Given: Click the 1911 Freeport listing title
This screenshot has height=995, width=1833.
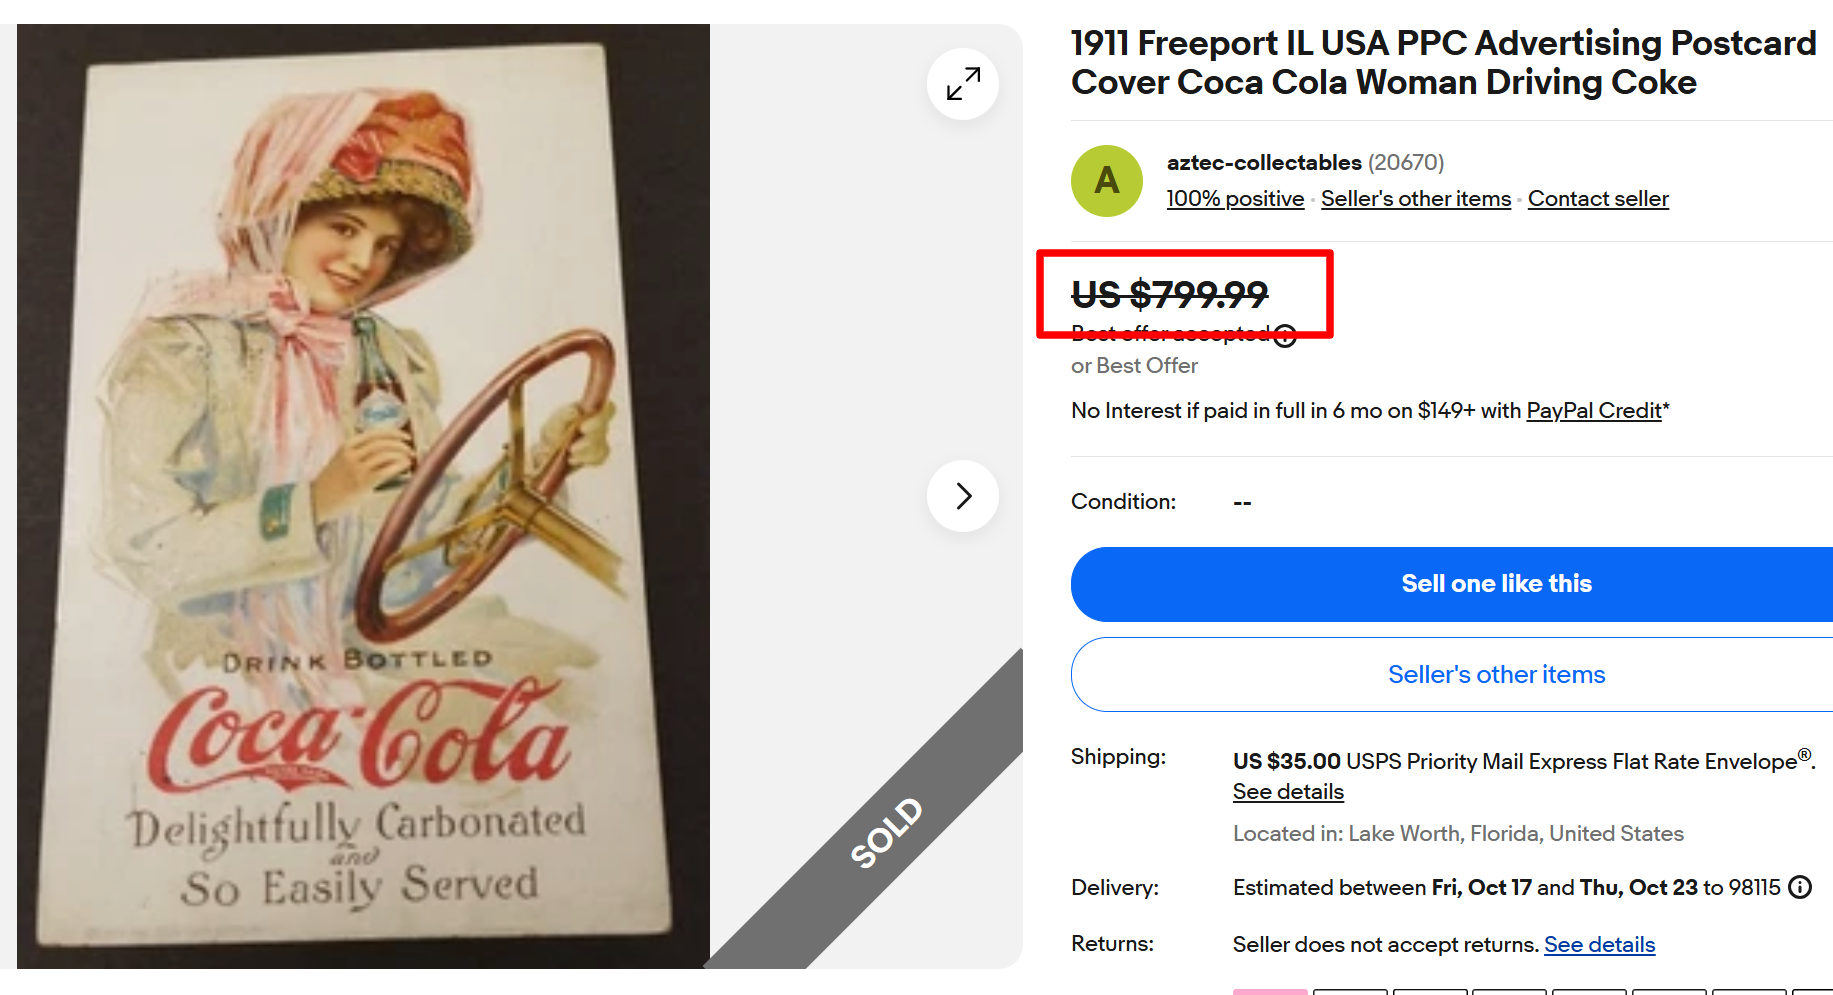Looking at the screenshot, I should pos(1440,62).
